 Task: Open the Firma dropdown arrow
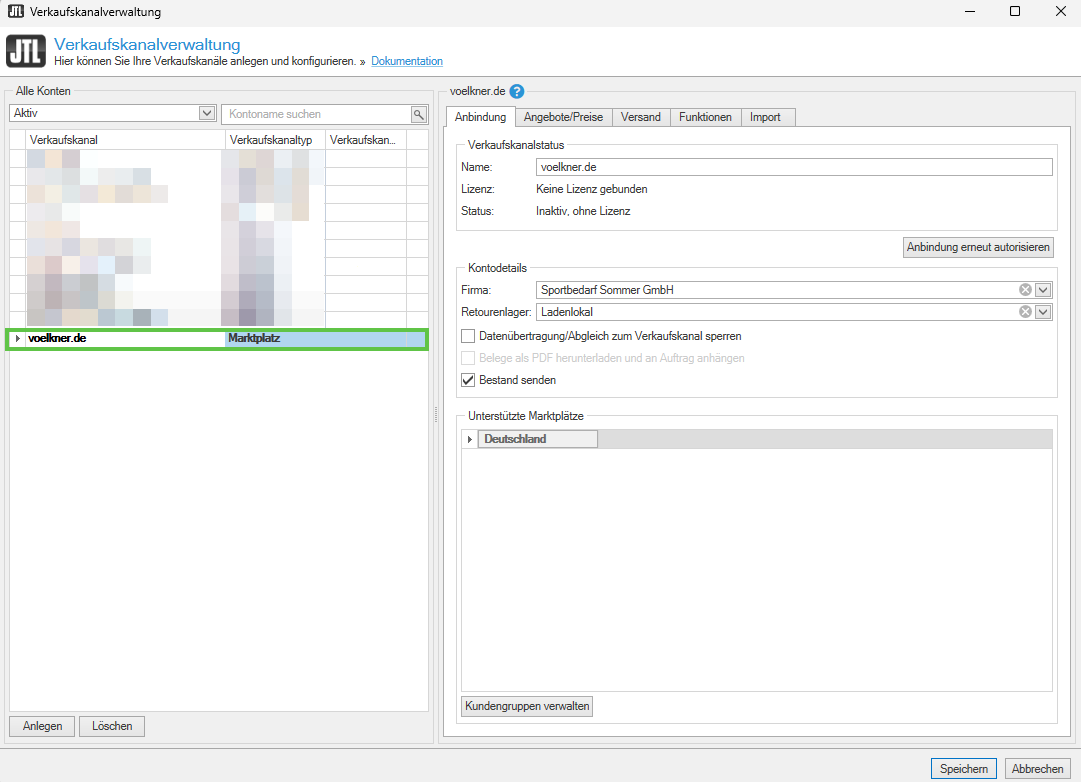1043,290
